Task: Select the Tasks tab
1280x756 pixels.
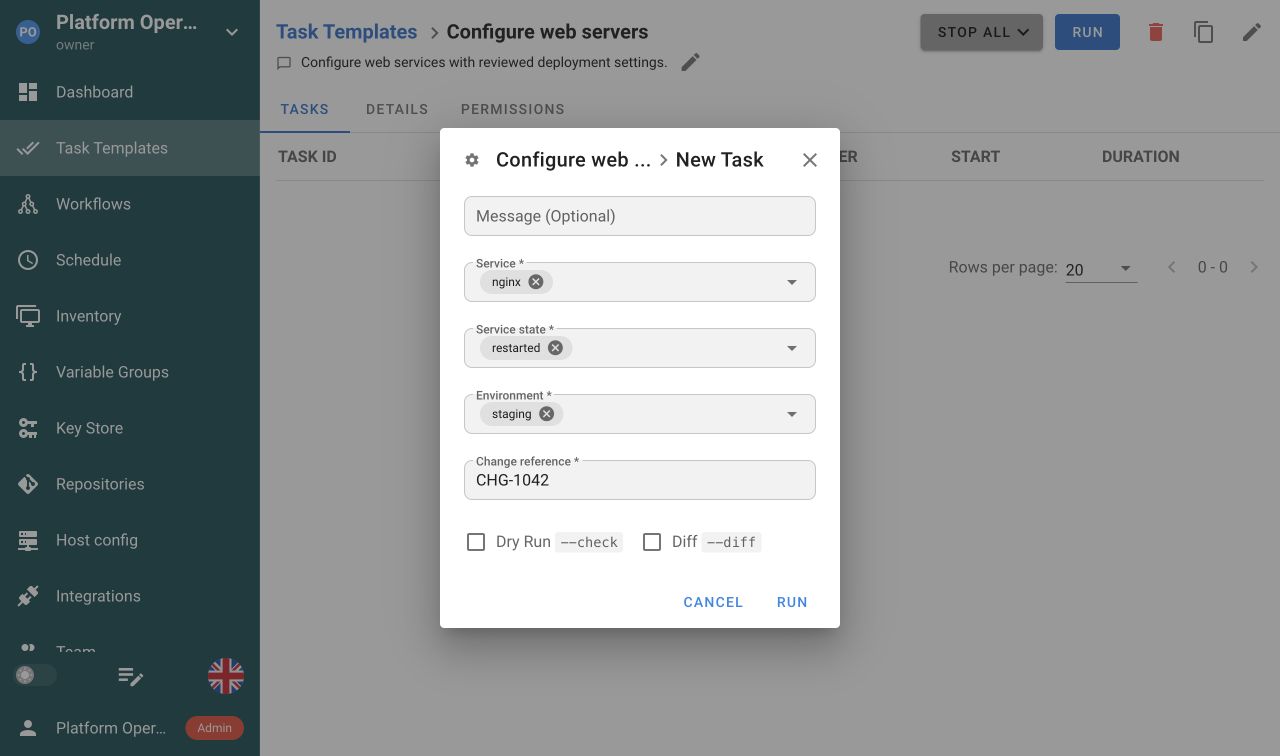Action: [305, 109]
